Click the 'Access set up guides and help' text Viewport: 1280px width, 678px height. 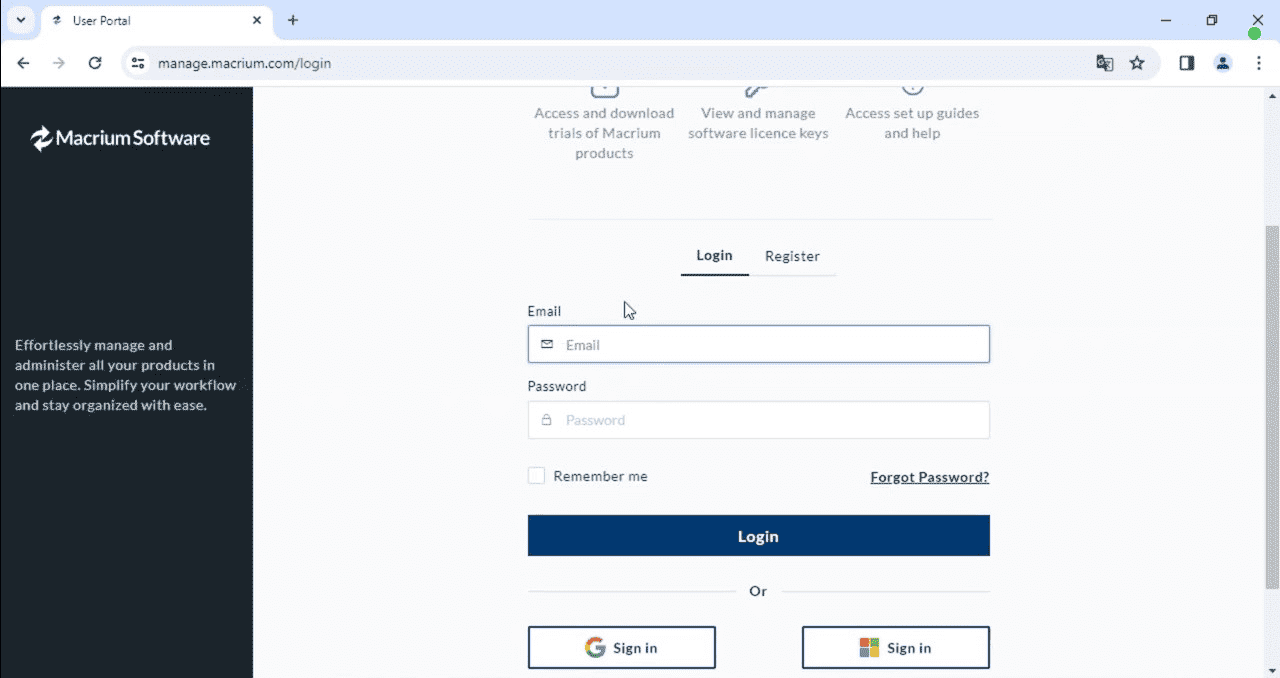tap(912, 123)
